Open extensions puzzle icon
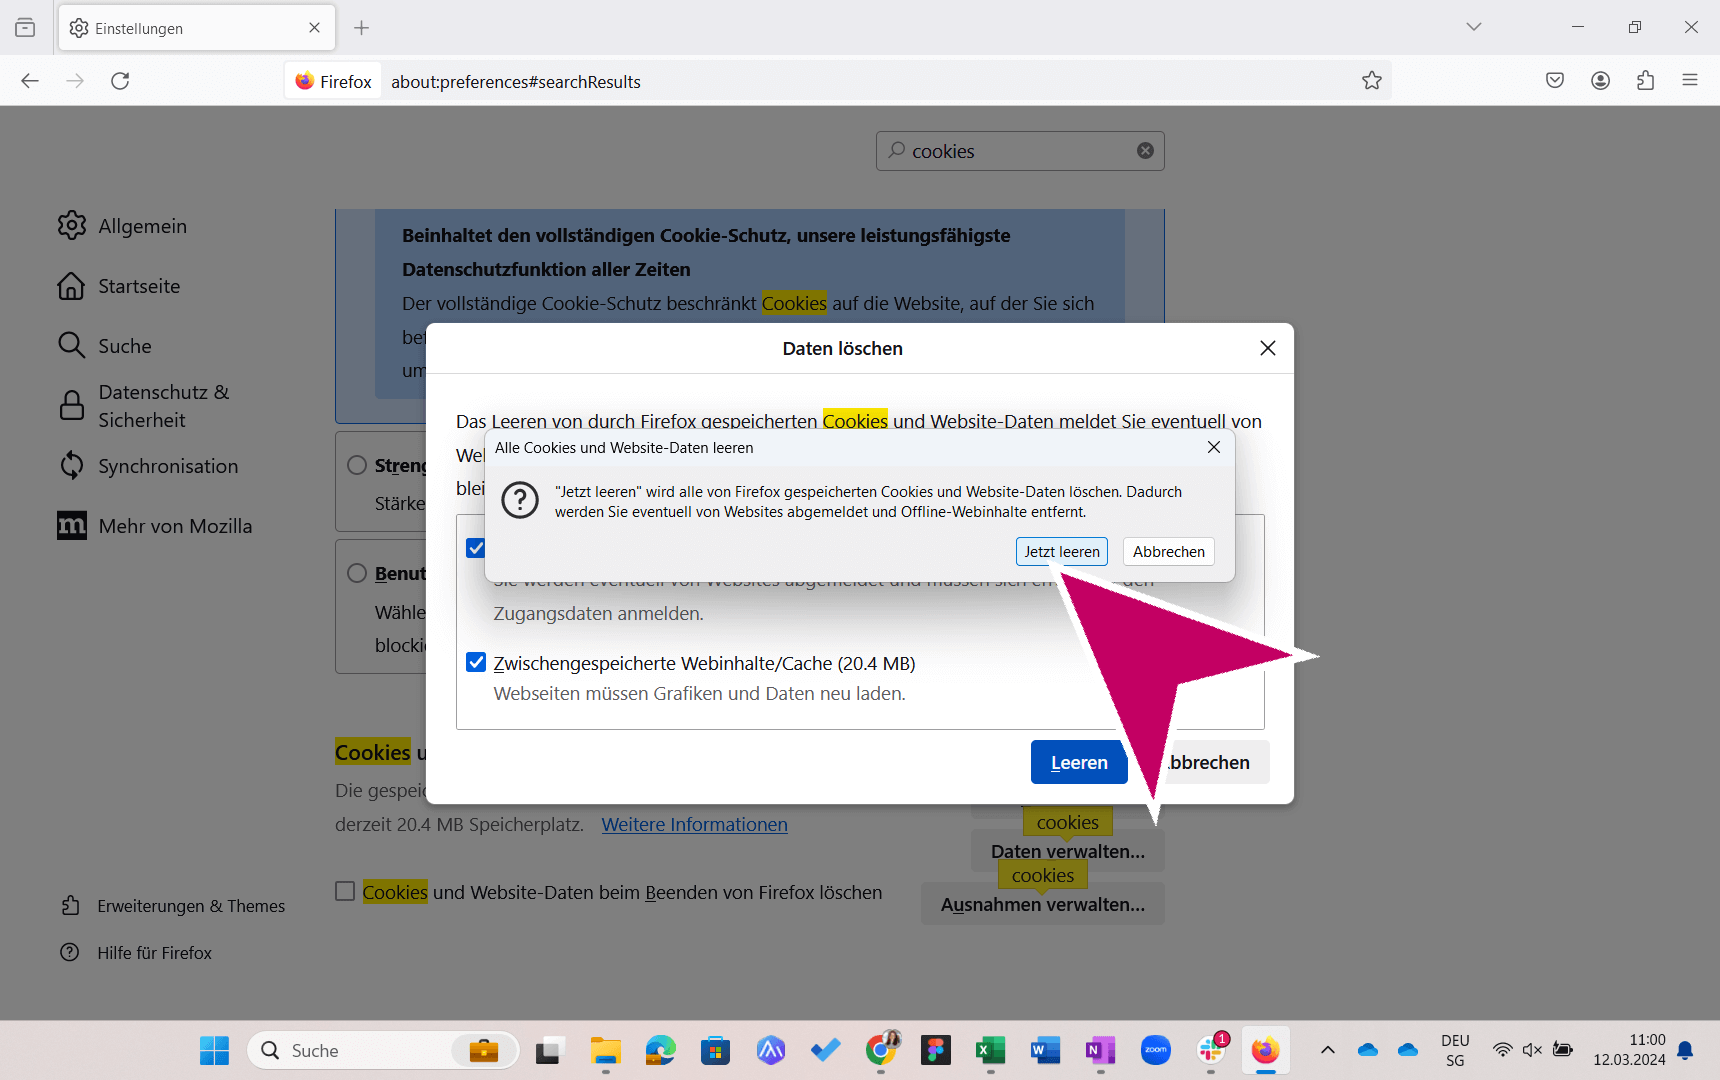 [1645, 81]
